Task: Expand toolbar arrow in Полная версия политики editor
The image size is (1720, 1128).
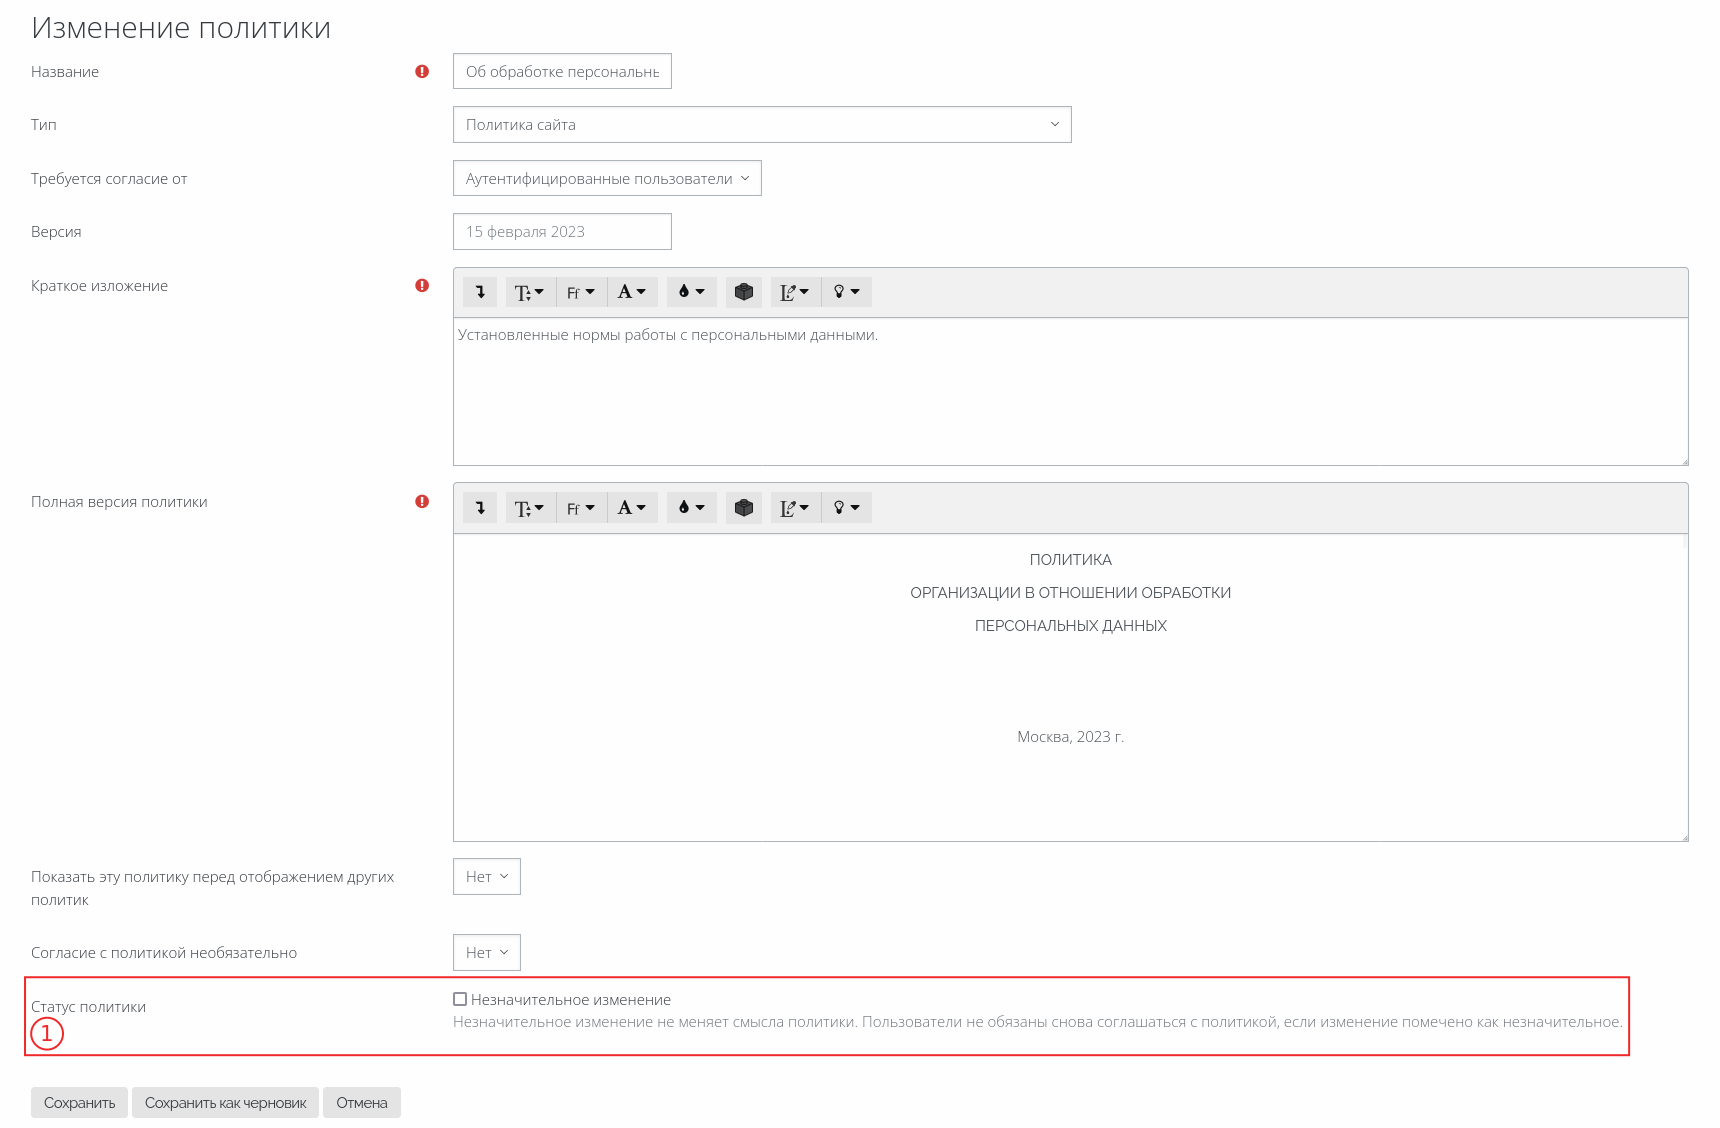Action: click(480, 508)
